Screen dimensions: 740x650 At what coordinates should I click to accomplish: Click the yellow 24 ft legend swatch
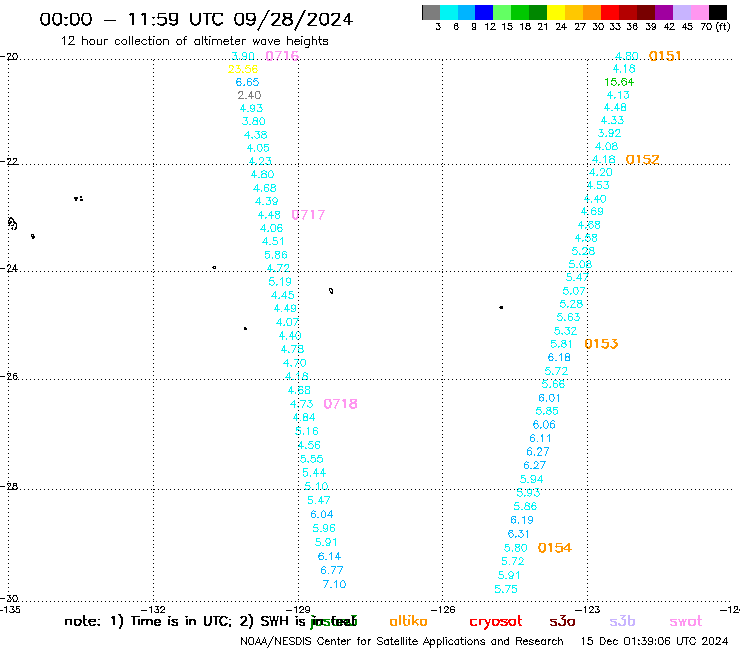click(x=556, y=13)
